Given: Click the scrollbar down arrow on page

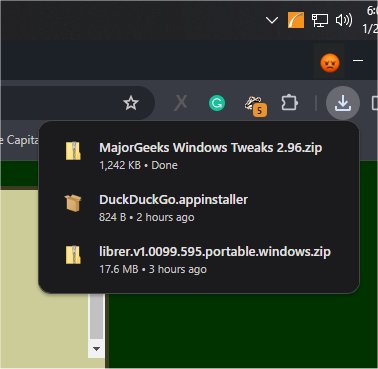Looking at the screenshot, I should point(96,349).
